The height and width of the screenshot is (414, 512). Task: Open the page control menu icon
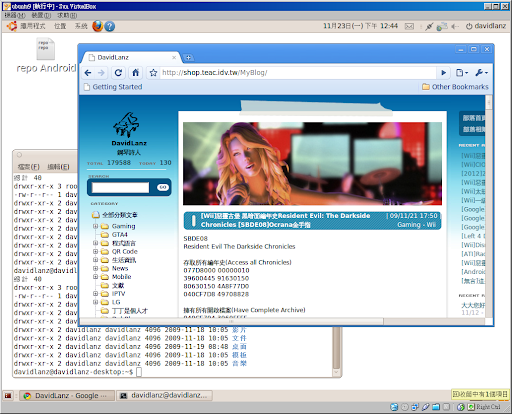pos(462,73)
